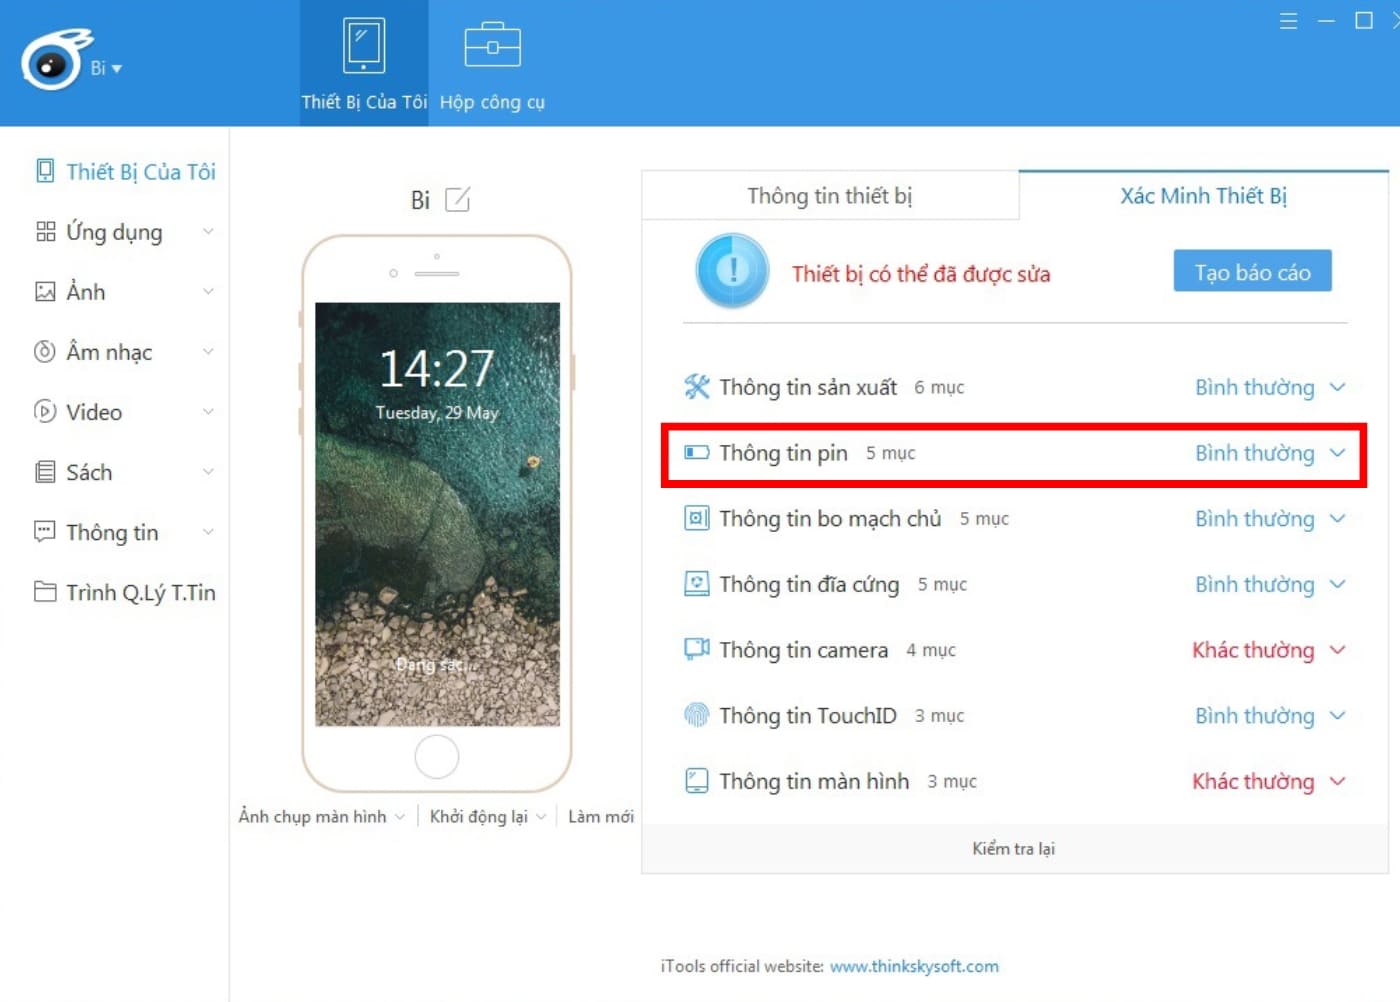
Task: Open the hamburger menu at top right
Action: [1288, 20]
